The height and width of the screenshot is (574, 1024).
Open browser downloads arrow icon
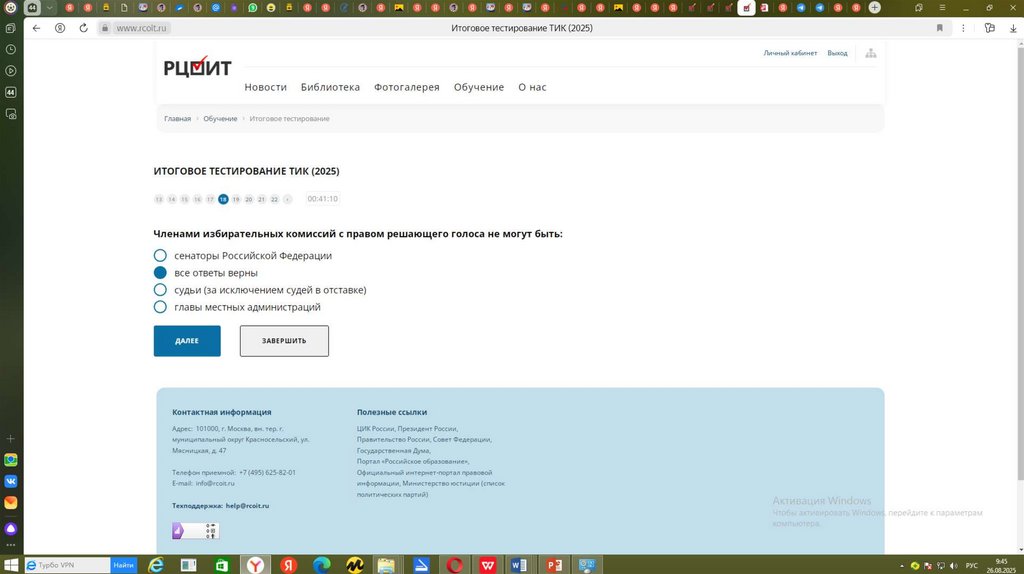[1013, 28]
